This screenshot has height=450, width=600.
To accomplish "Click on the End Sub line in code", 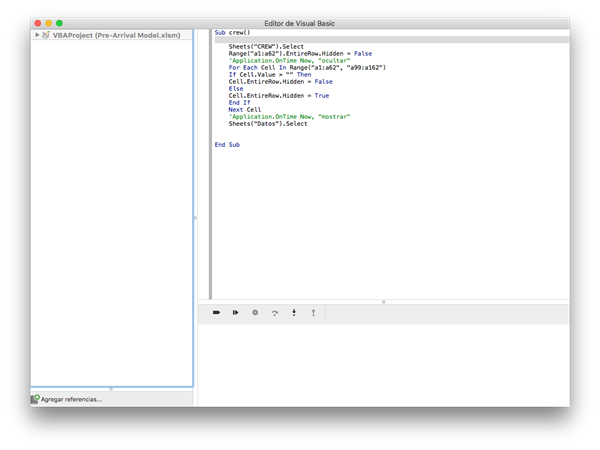I will click(x=227, y=145).
